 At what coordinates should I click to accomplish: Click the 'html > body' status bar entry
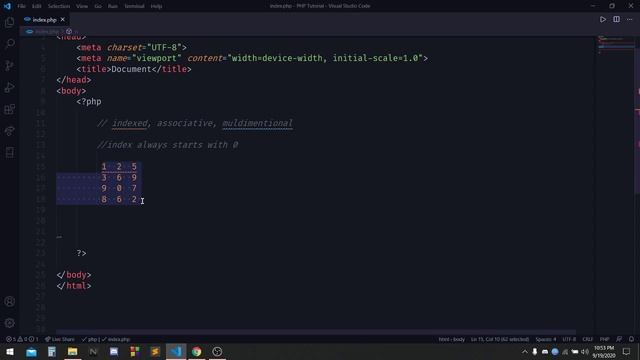pyautogui.click(x=451, y=339)
